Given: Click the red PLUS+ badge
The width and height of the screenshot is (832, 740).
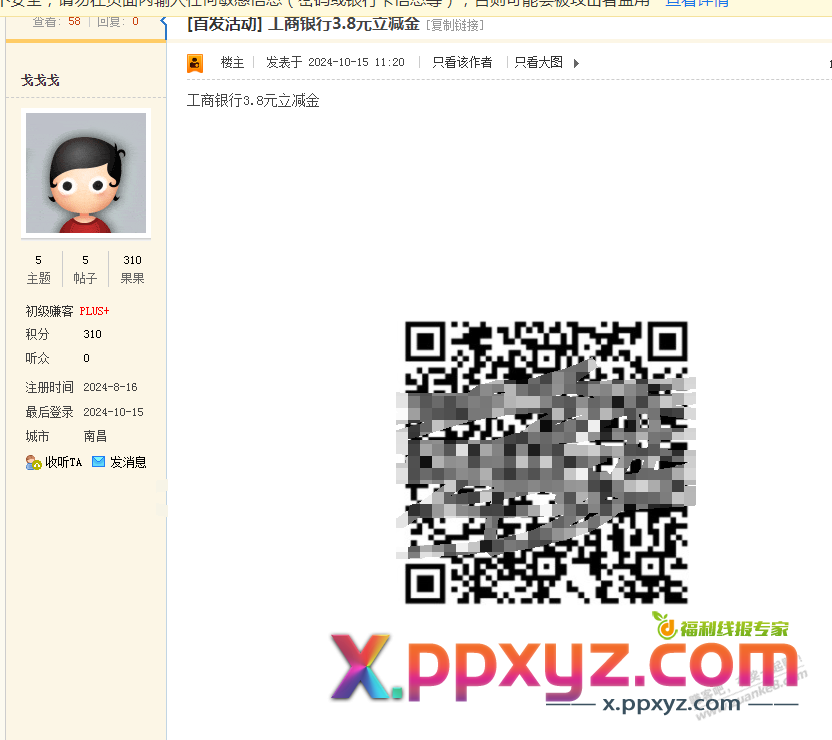Looking at the screenshot, I should click(94, 311).
